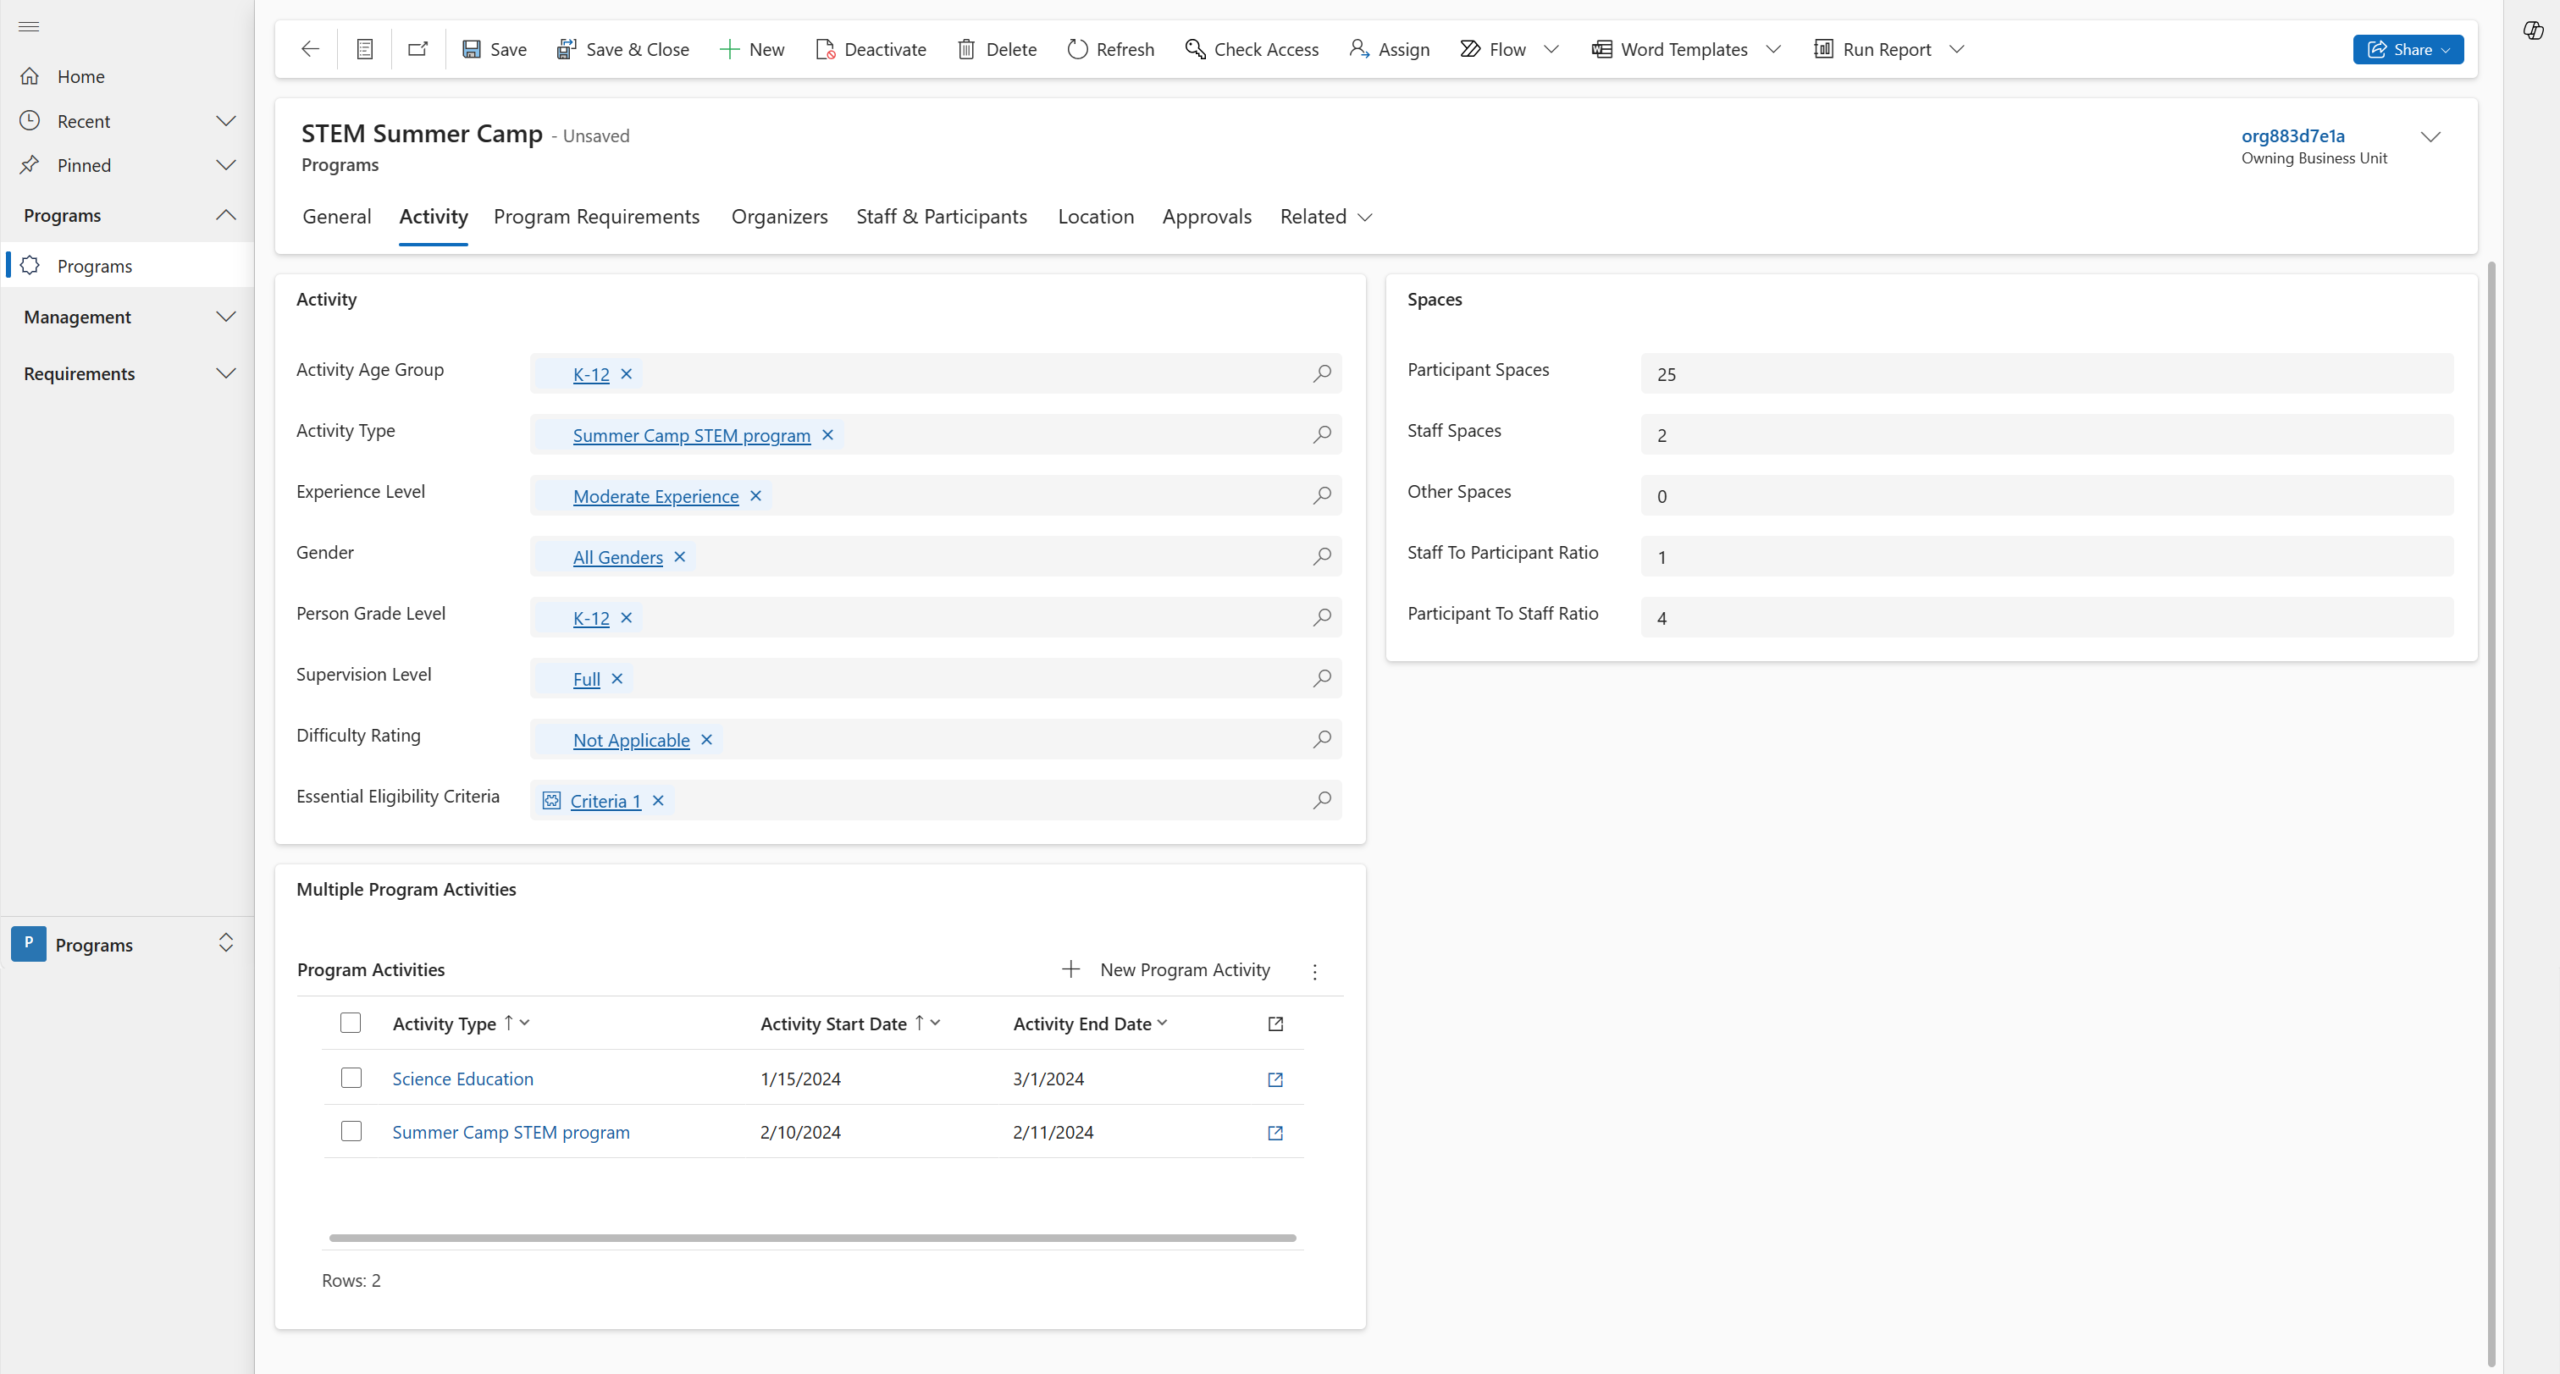This screenshot has height=1374, width=2560.
Task: Go back with the back arrow icon
Action: 310,49
